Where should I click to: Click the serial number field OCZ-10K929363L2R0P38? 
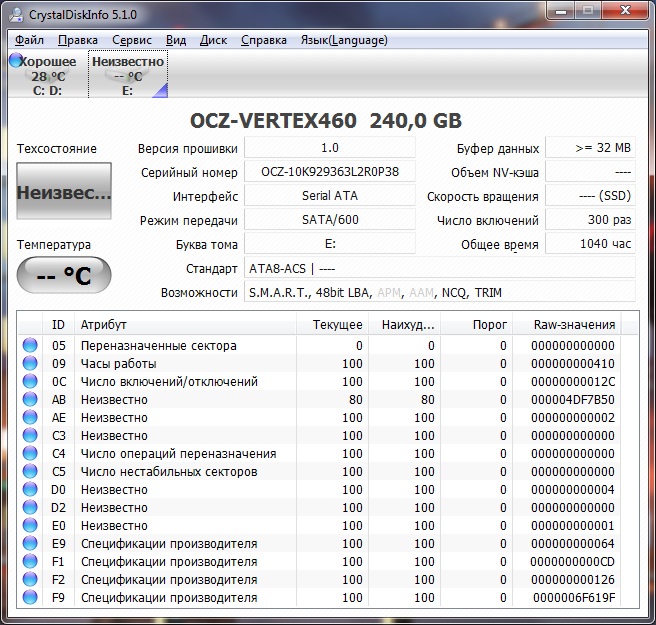point(330,172)
